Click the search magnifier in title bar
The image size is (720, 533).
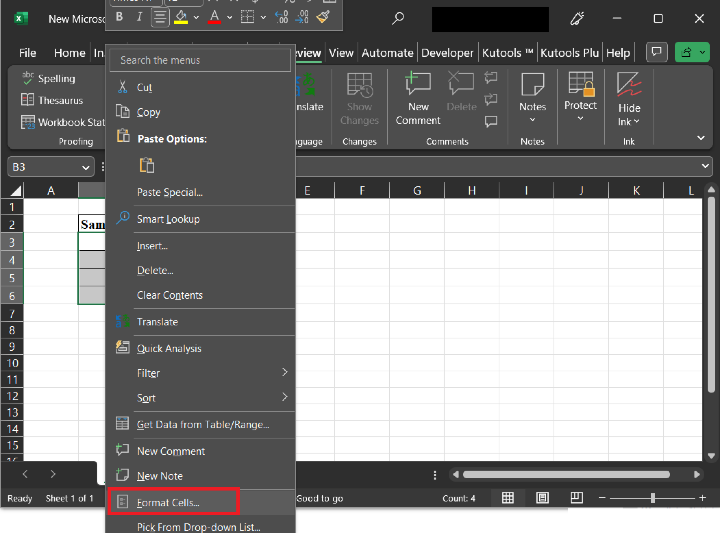pos(398,18)
